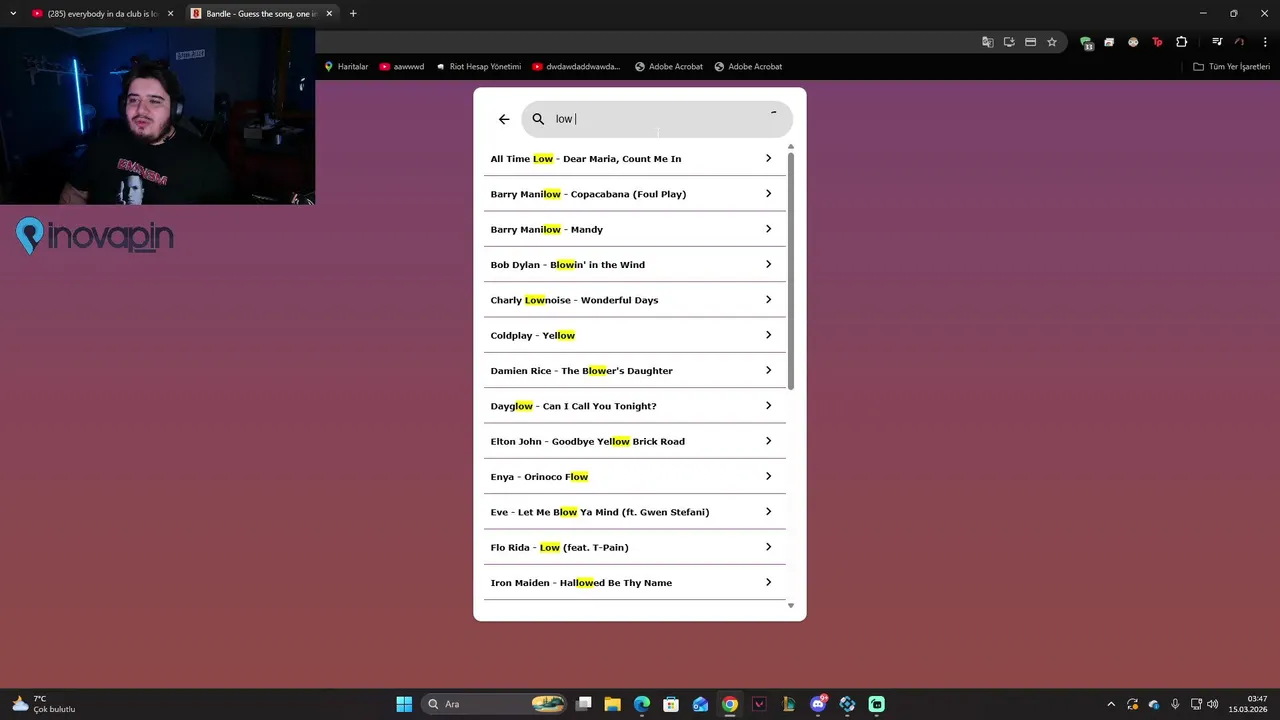Switch to the YouTube everybody in da club tab

point(102,14)
